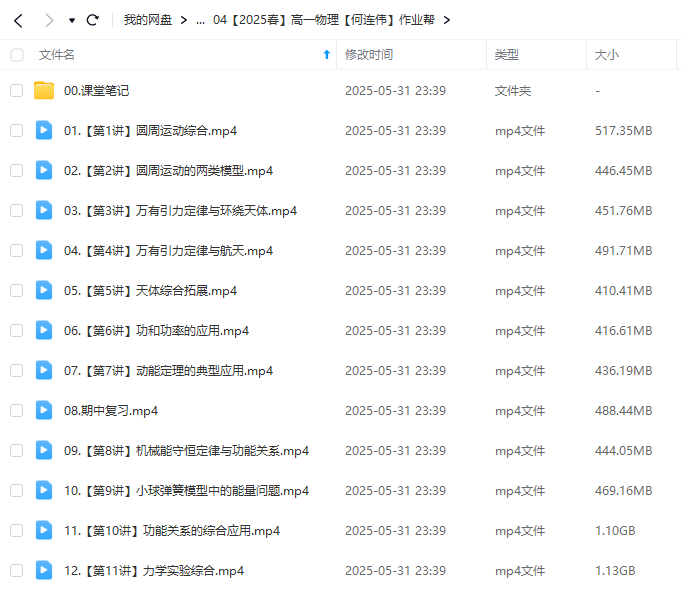Open 我的网盘 breadcrumb

[x=148, y=20]
